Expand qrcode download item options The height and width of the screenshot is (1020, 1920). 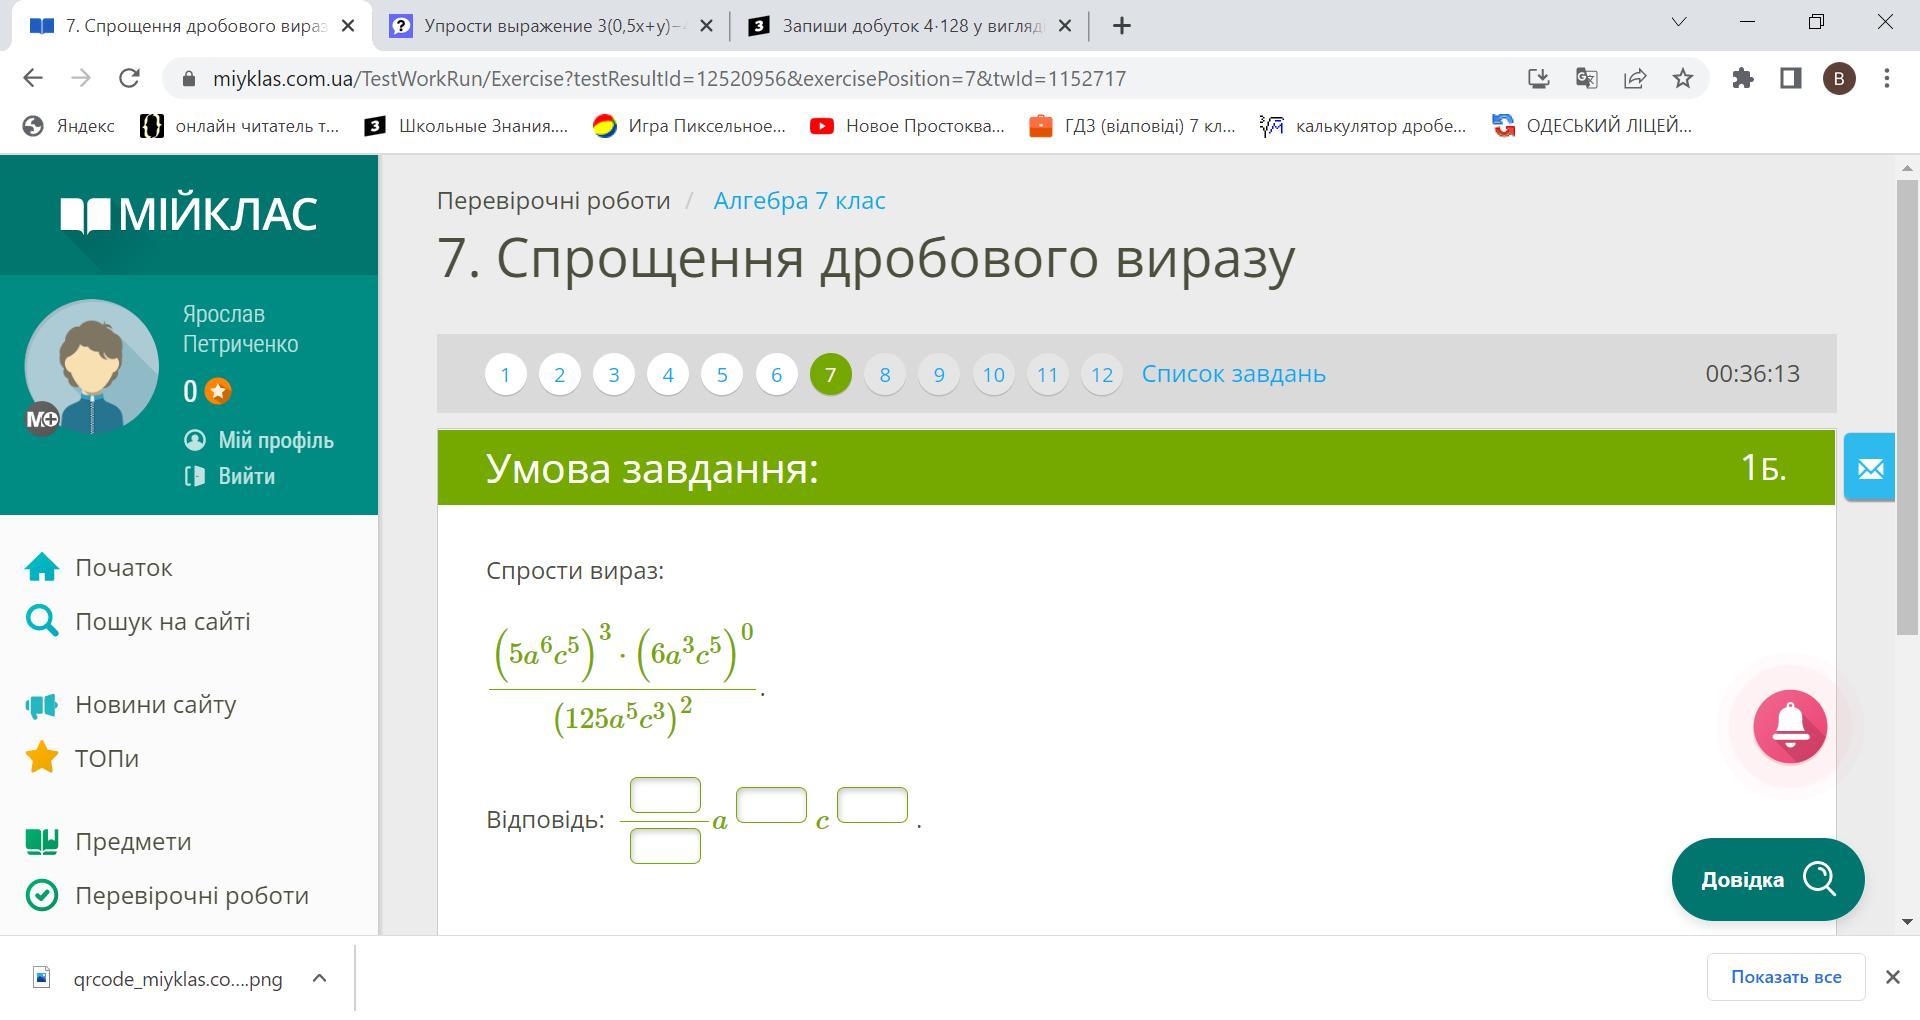pyautogui.click(x=319, y=978)
